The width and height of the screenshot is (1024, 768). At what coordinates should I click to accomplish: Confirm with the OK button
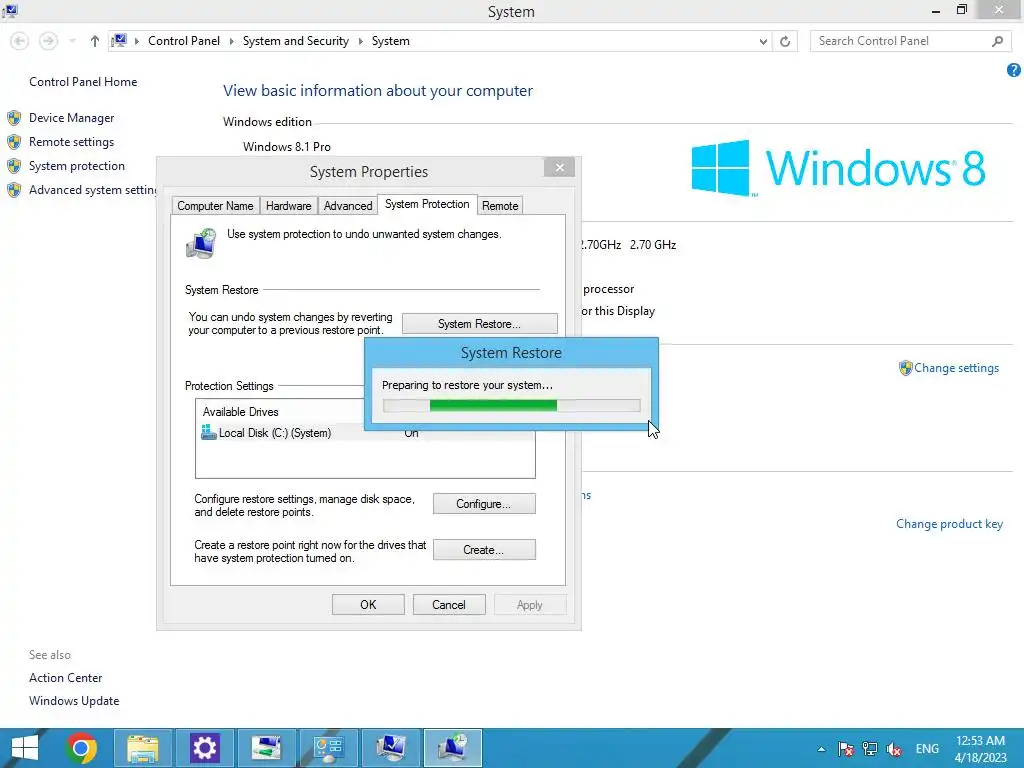[368, 605]
